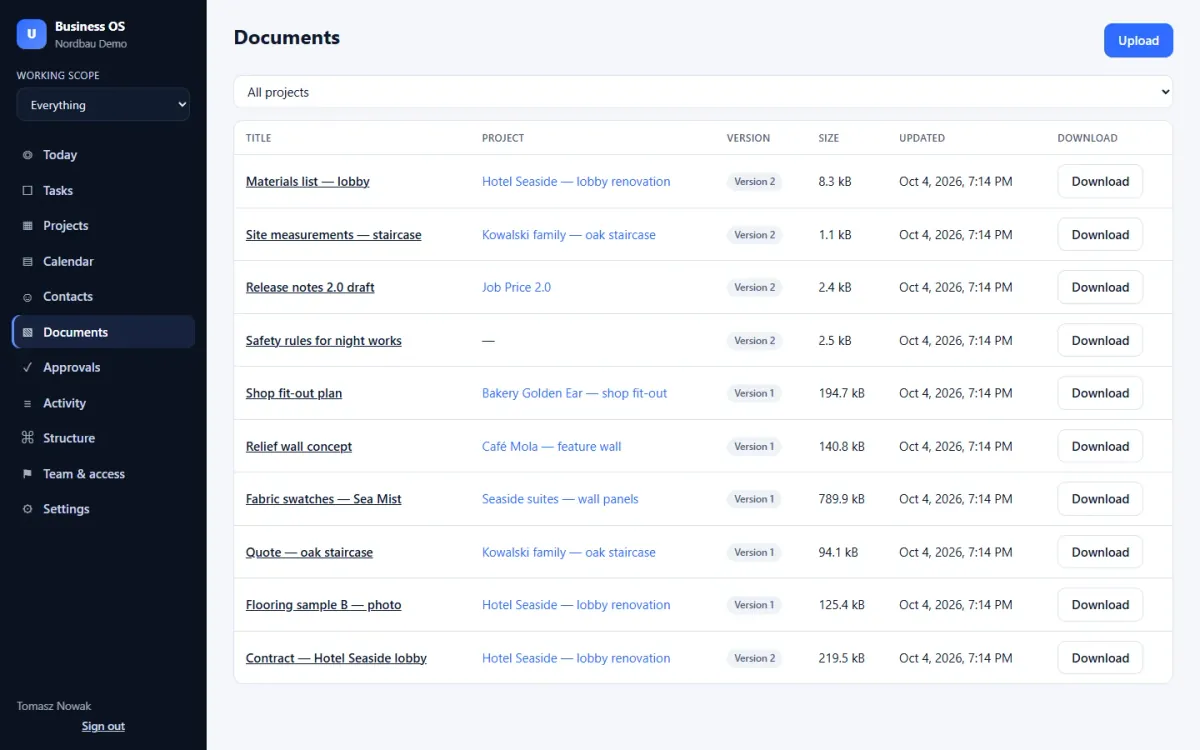Open Settings from the sidebar

point(103,509)
